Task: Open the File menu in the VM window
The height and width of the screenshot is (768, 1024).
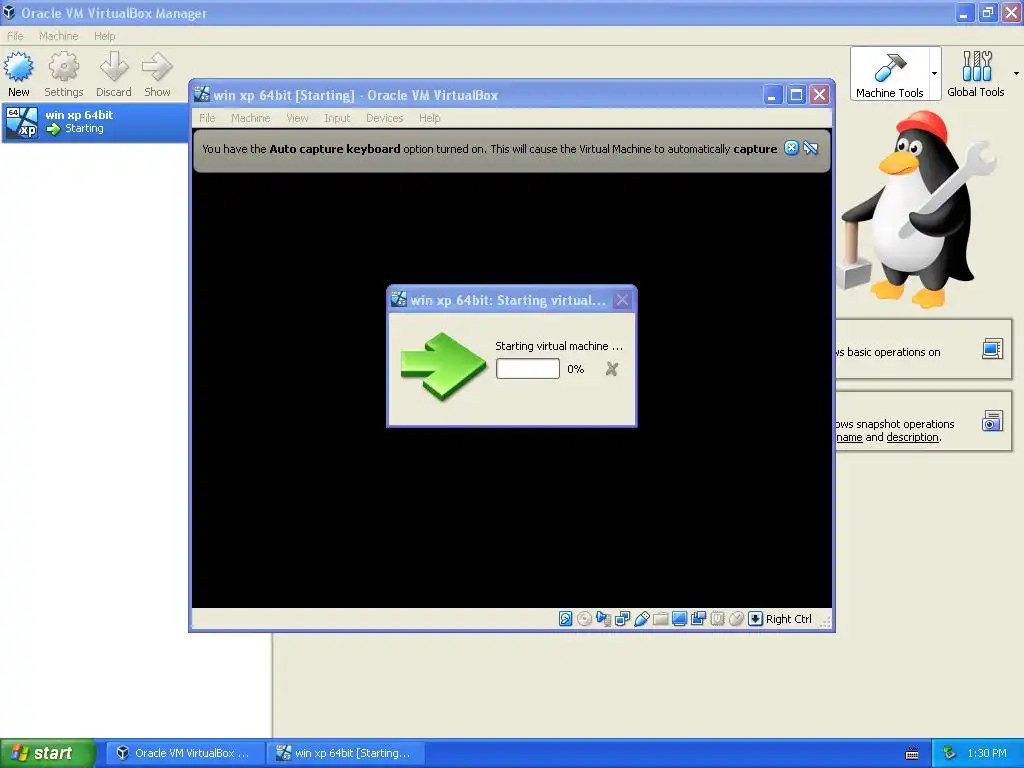Action: point(207,118)
